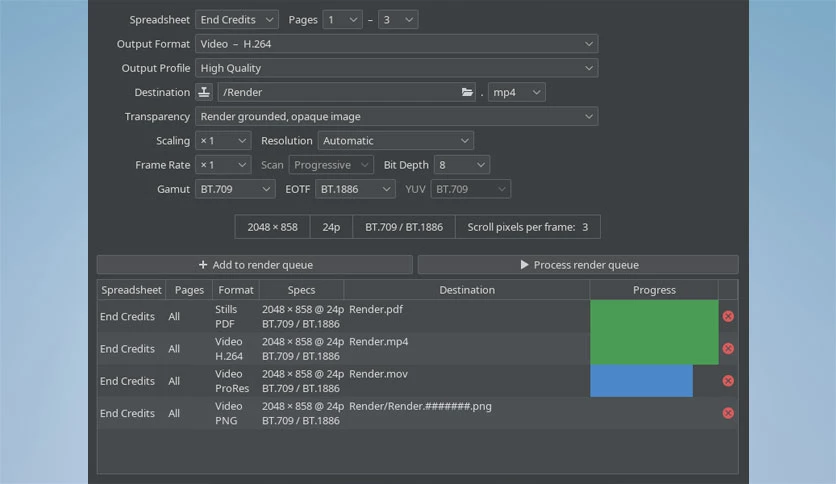Image resolution: width=836 pixels, height=484 pixels.
Task: Click the destination stamp icon button
Action: (x=204, y=92)
